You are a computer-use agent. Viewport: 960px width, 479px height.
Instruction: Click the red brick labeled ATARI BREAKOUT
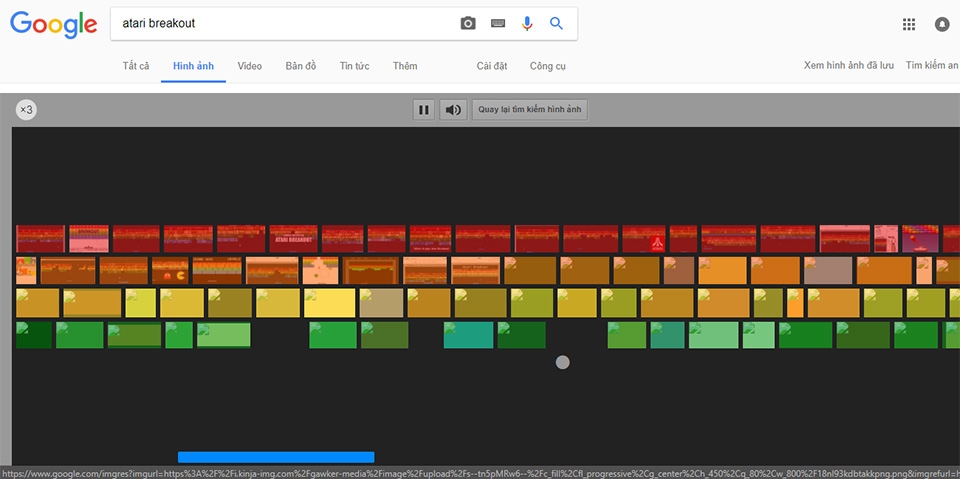[294, 239]
